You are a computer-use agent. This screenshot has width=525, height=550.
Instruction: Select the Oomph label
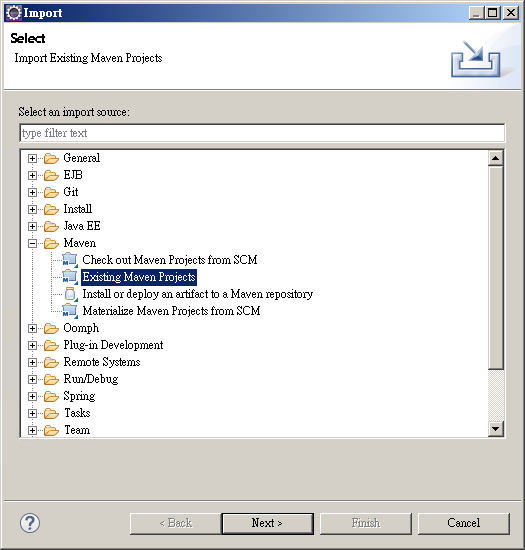tap(81, 328)
